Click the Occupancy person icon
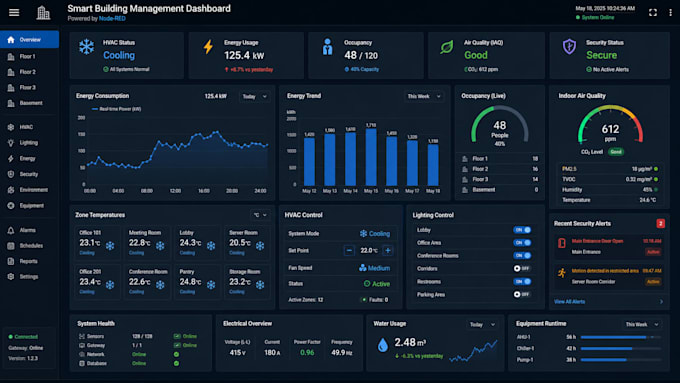This screenshot has height=383, width=680. [x=327, y=47]
